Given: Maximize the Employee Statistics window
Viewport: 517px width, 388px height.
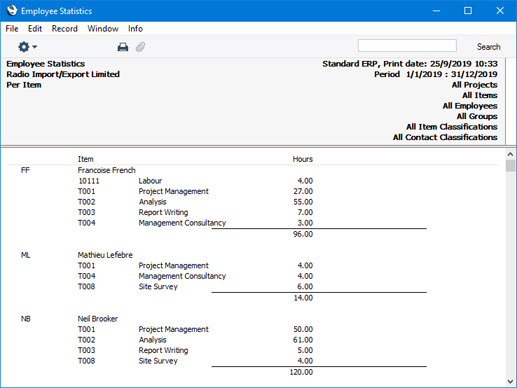Looking at the screenshot, I should click(468, 11).
